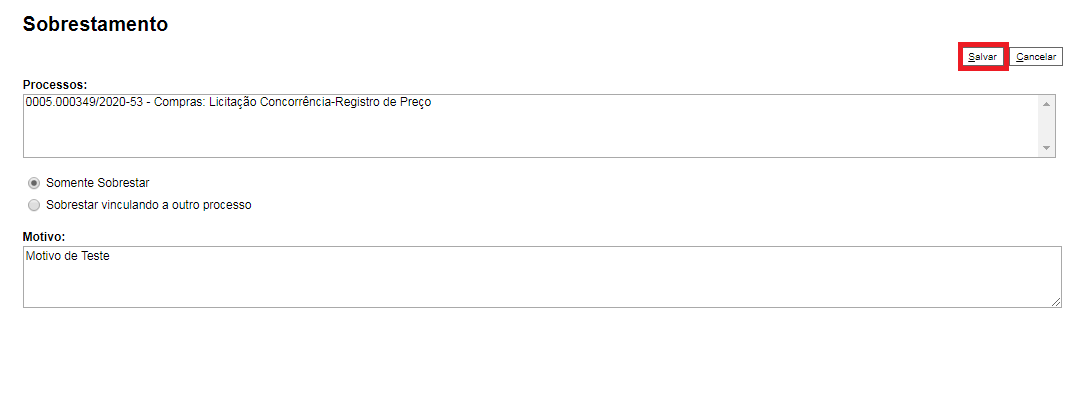Save the sobrestamento with Salvar button
1078x397 pixels.
982,57
